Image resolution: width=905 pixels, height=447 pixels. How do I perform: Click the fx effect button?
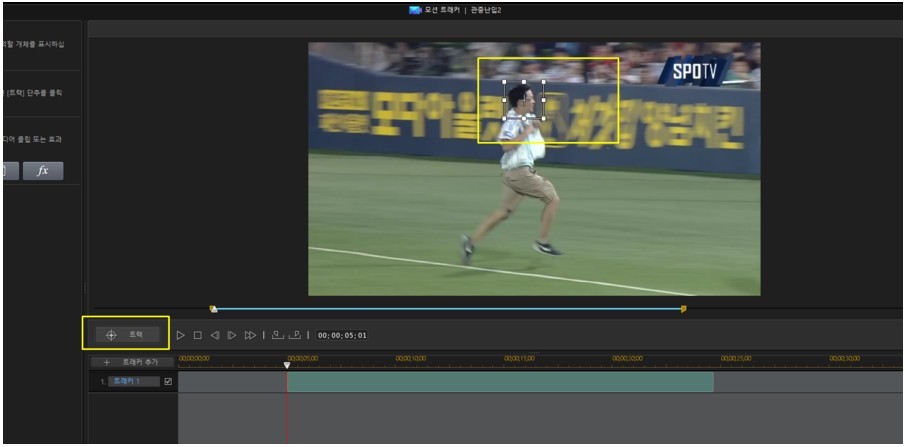point(43,171)
